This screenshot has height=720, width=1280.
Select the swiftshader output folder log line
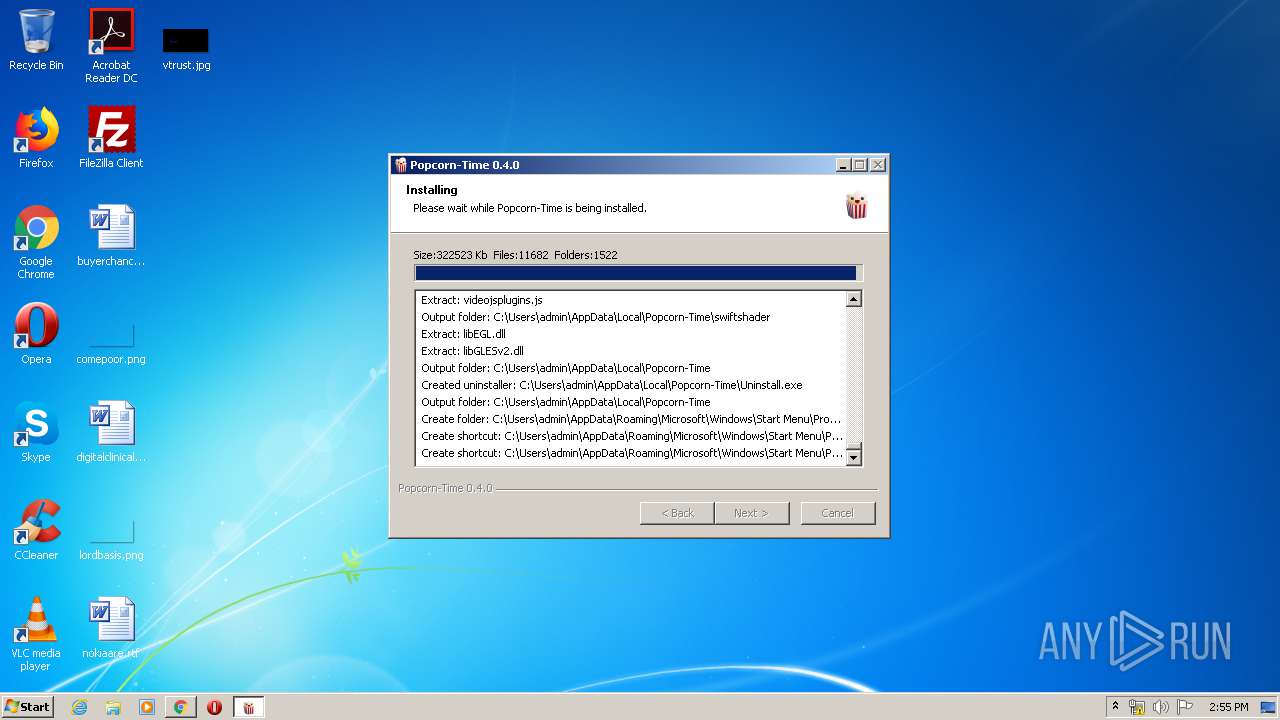pyautogui.click(x=595, y=317)
